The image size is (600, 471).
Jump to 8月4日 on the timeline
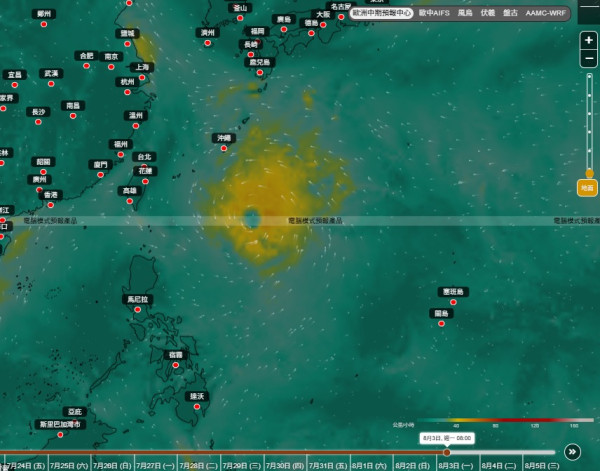tap(501, 466)
